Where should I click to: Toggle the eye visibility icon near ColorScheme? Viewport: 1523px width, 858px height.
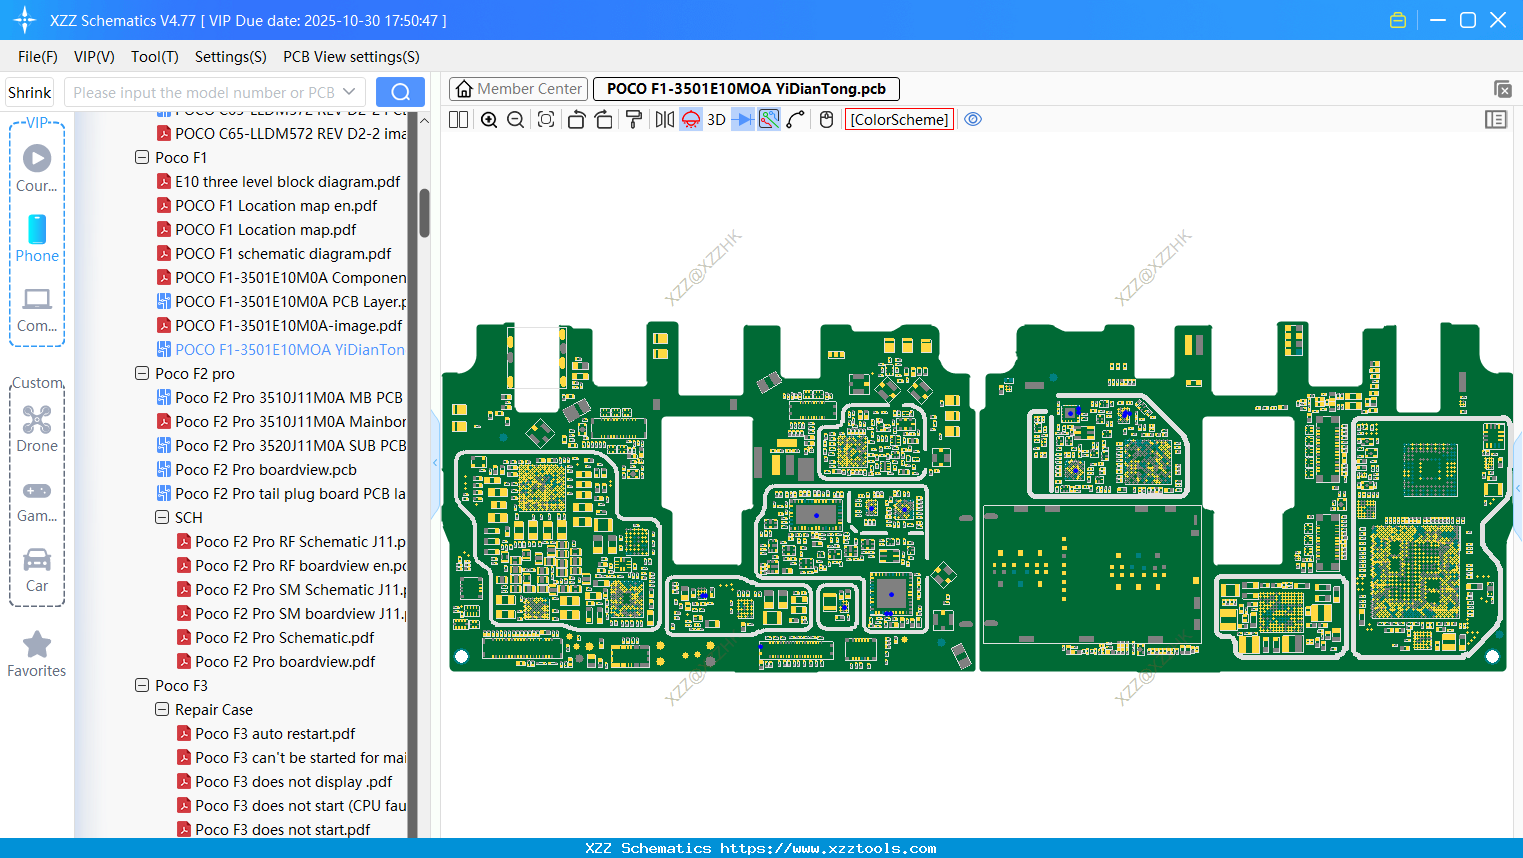(973, 119)
